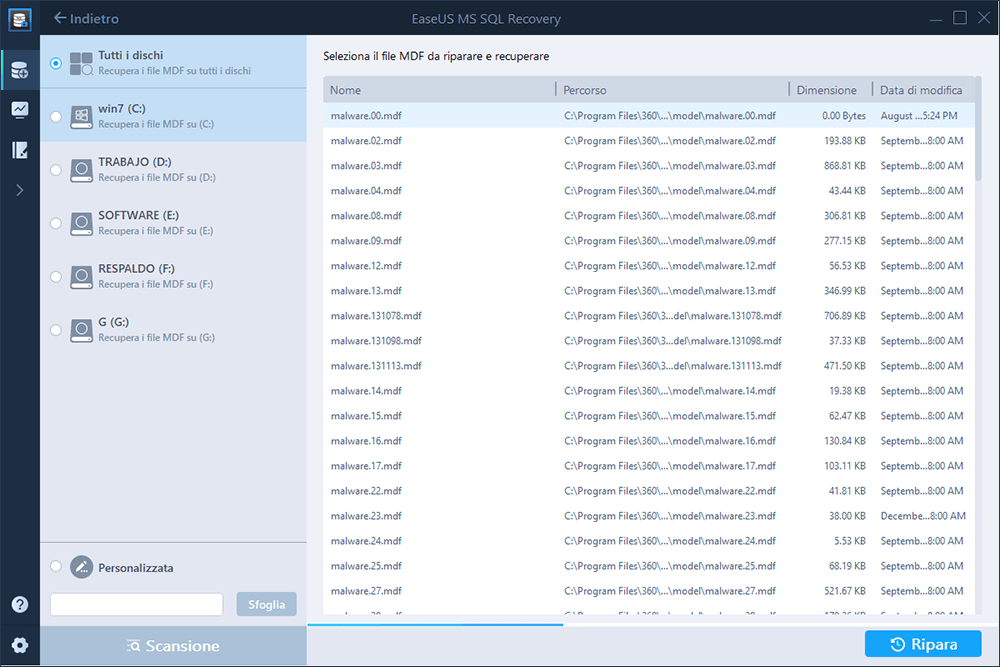Image resolution: width=1000 pixels, height=667 pixels.
Task: Click the 0.00 Bytes size cell
Action: click(x=844, y=115)
